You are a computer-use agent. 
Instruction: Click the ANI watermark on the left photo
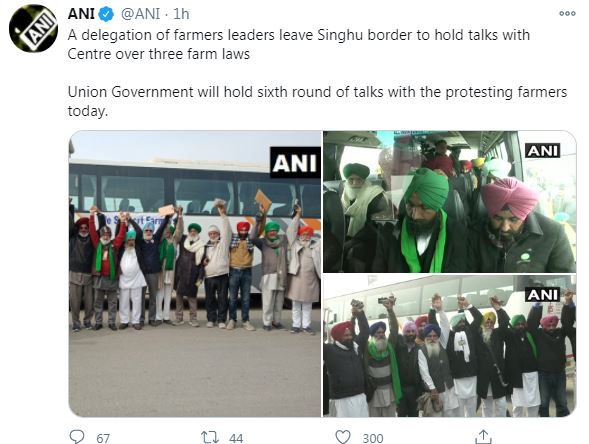point(295,163)
